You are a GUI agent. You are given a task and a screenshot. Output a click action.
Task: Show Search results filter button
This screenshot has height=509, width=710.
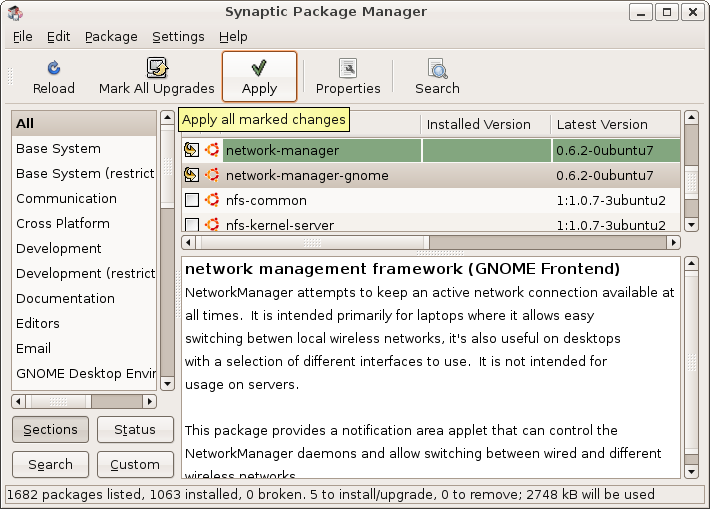coord(50,464)
